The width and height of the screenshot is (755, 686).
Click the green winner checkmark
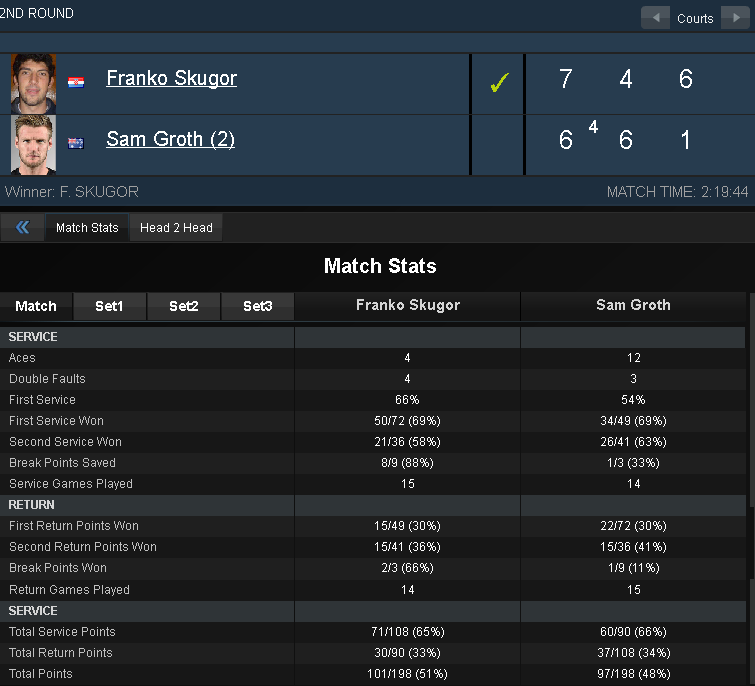pyautogui.click(x=499, y=82)
